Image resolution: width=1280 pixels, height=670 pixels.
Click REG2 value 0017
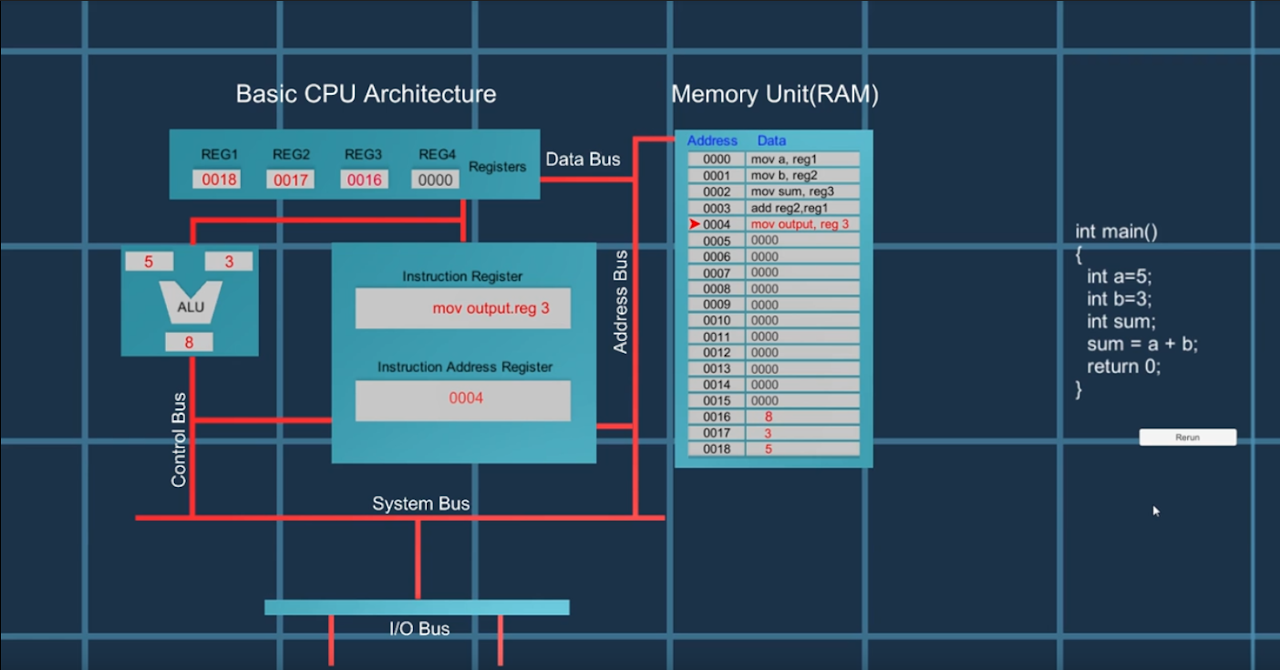coord(291,180)
